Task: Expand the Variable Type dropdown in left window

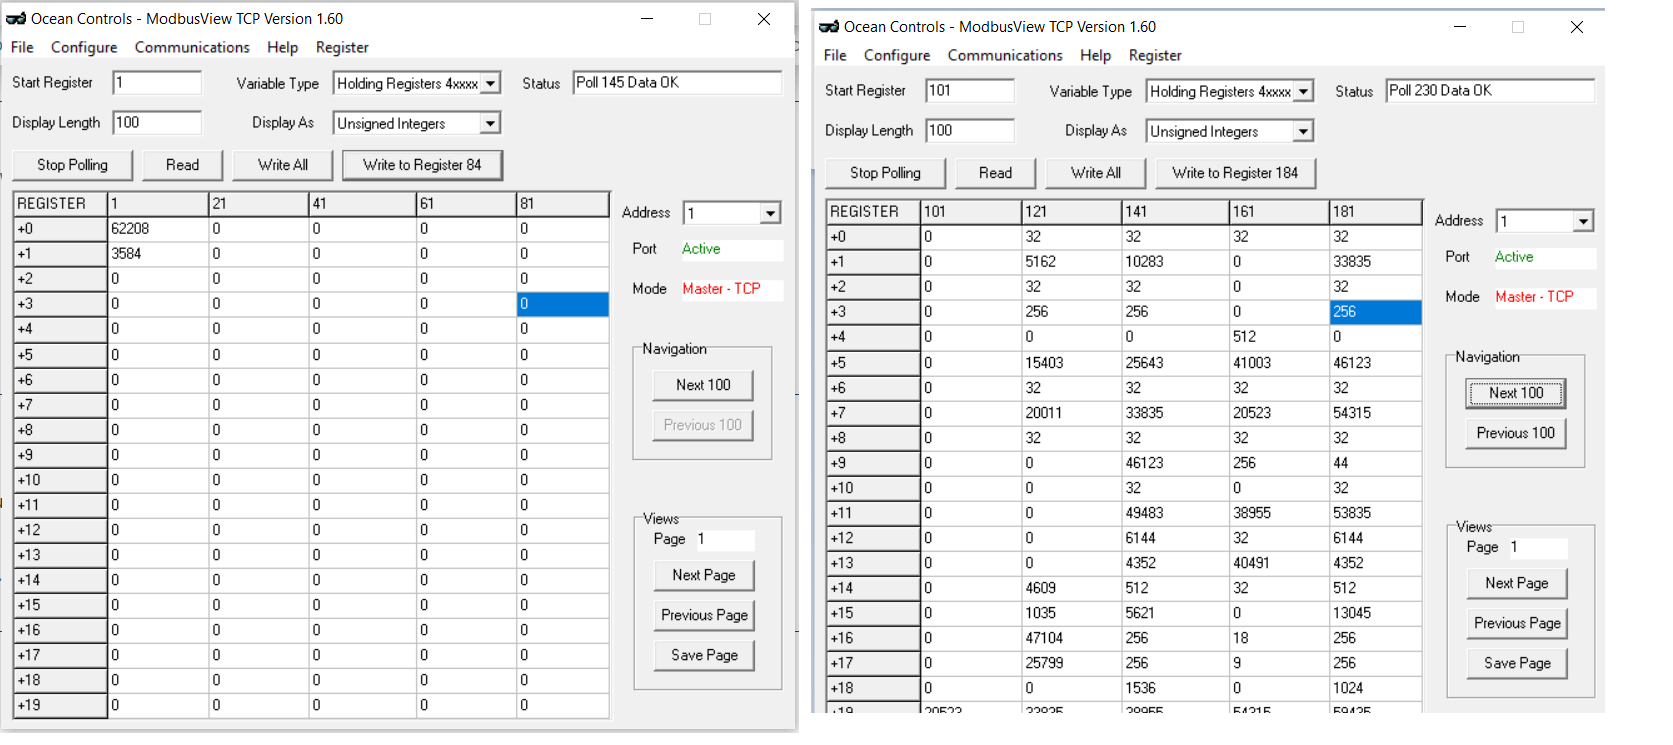Action: coord(490,84)
